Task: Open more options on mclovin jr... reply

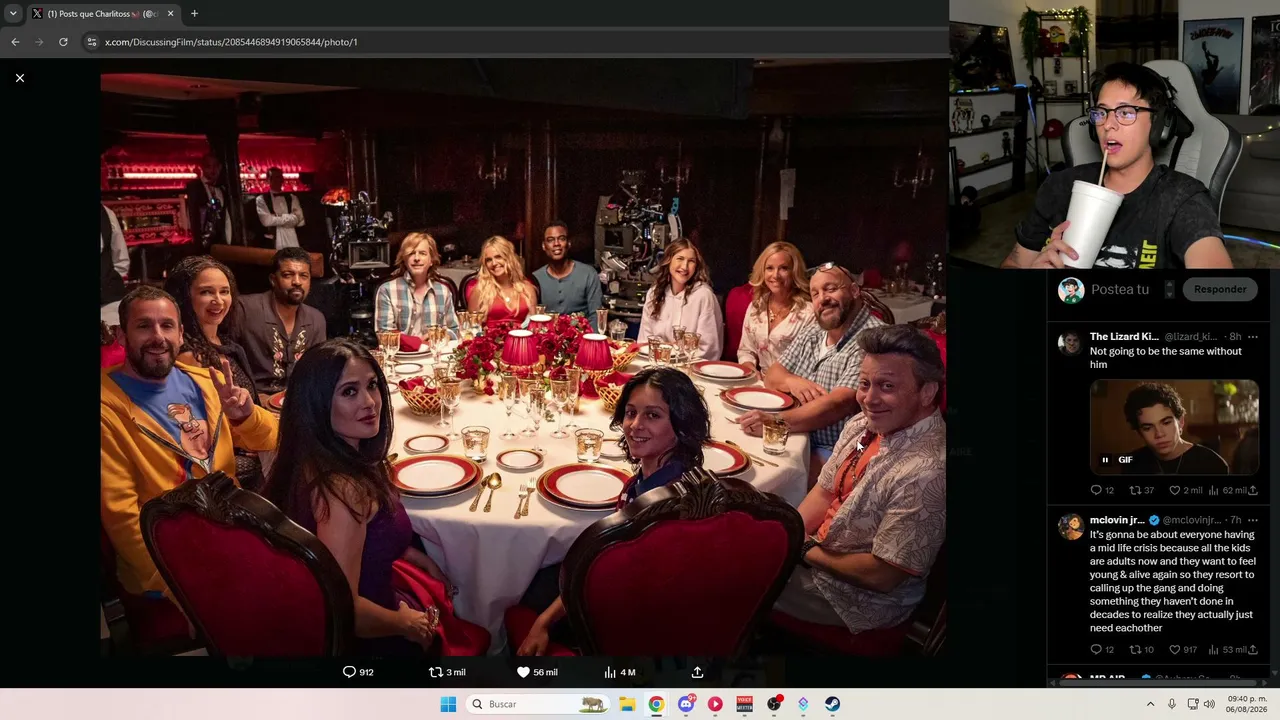Action: (1252, 520)
